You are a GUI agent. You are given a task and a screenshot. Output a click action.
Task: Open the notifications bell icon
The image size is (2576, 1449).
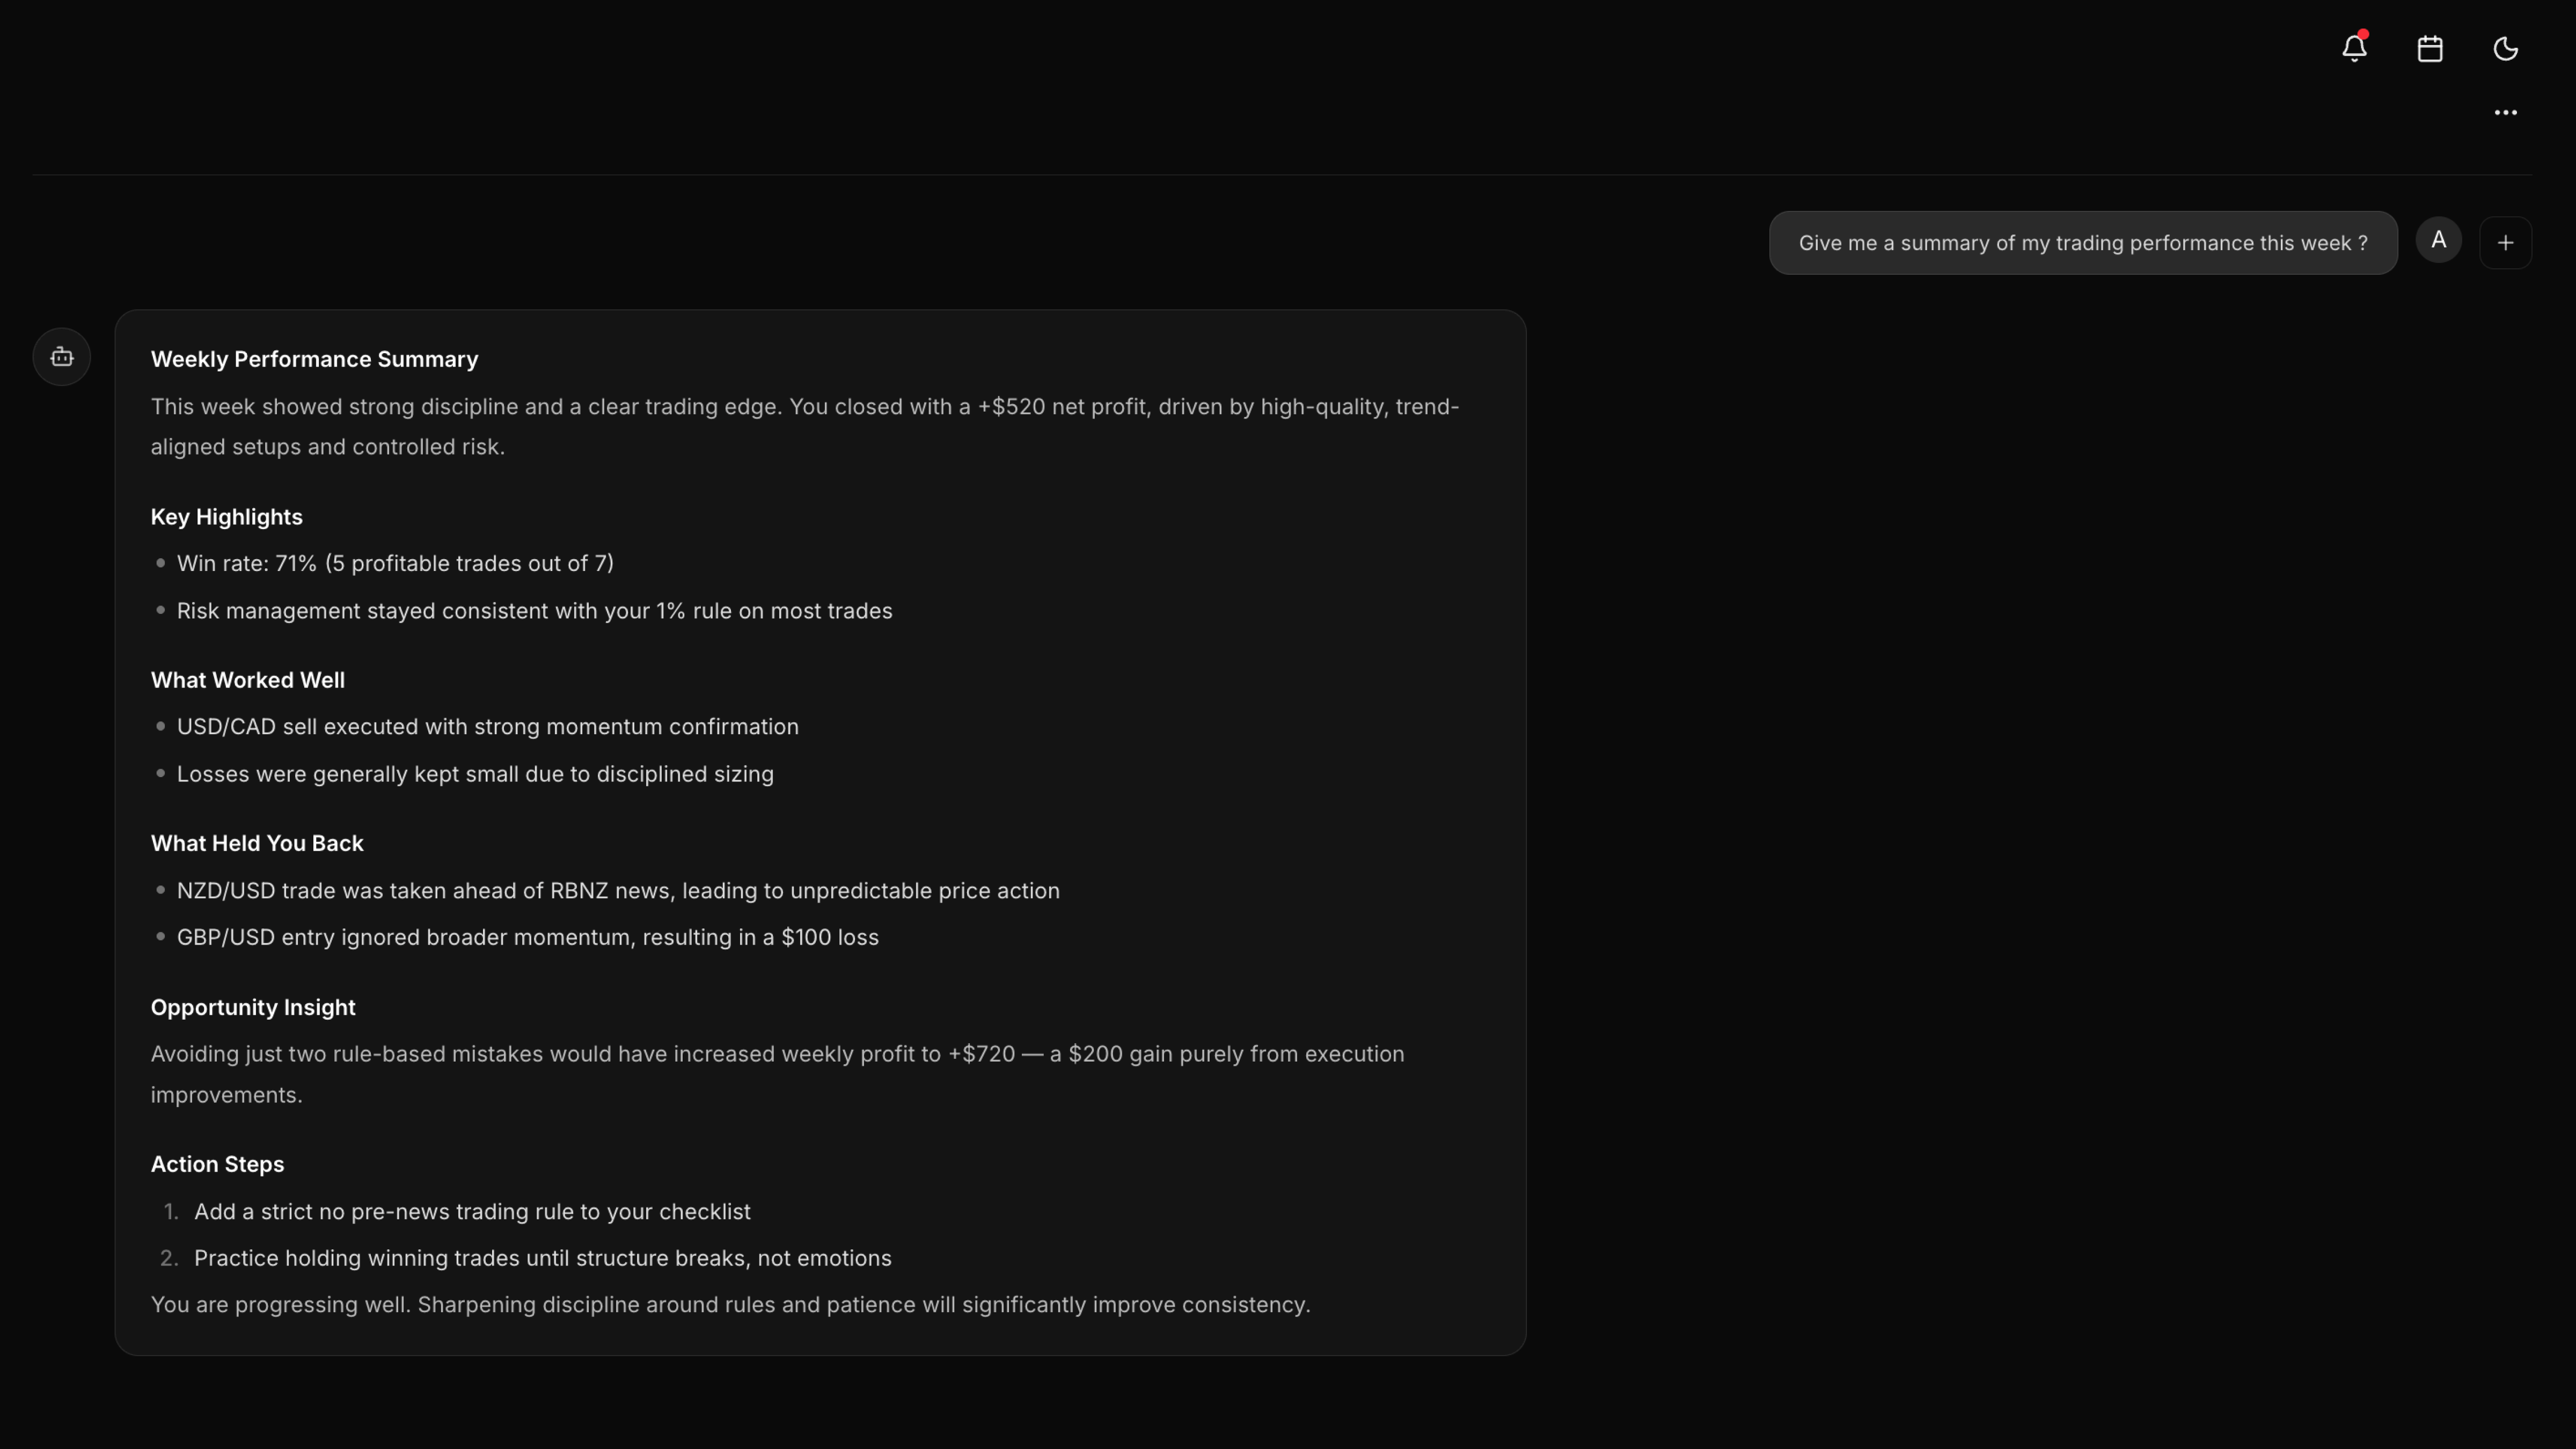2354,48
